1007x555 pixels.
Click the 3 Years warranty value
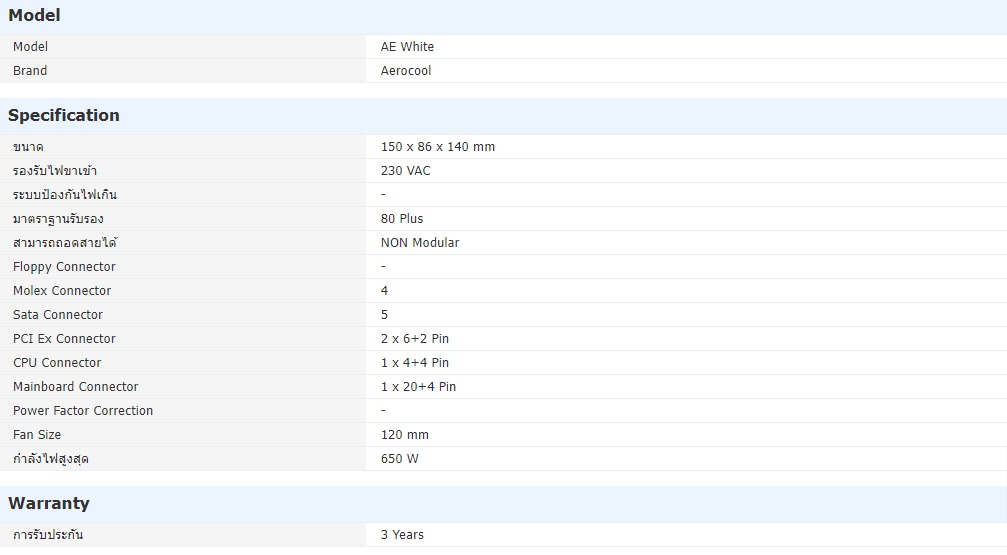[402, 535]
